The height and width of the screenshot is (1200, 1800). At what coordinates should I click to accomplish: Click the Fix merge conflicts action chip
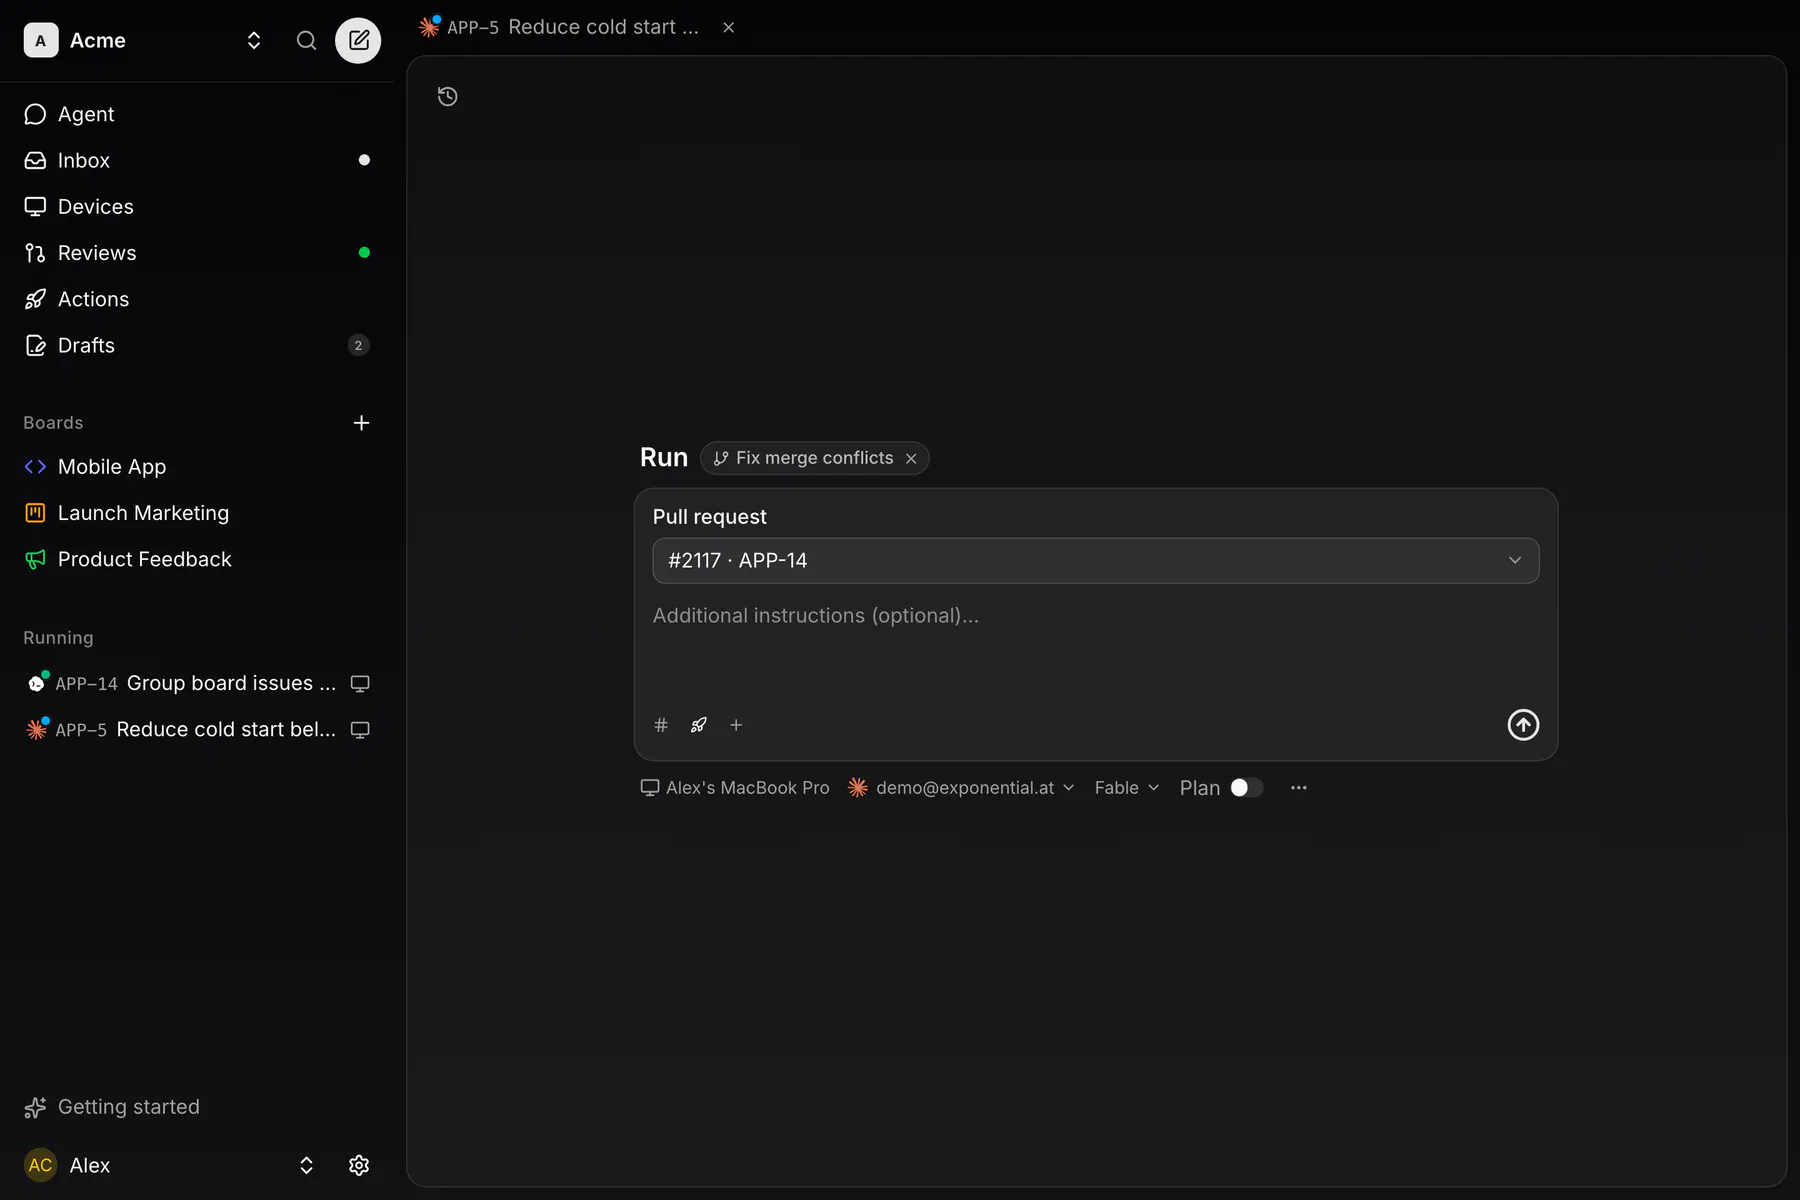[803, 458]
